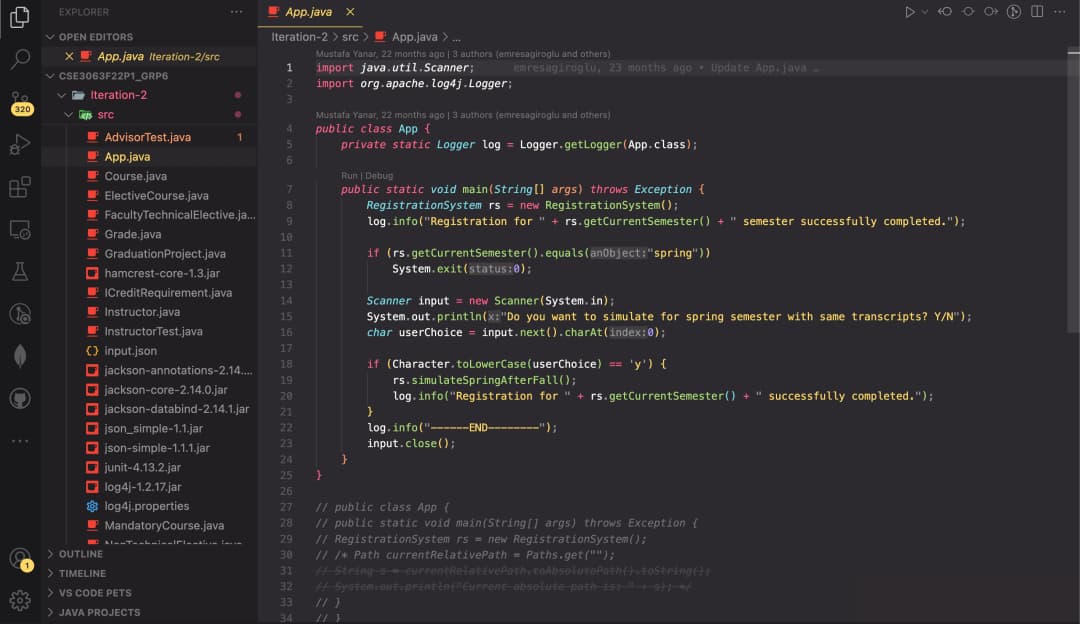Switch to the App.java editor tab

coord(310,14)
